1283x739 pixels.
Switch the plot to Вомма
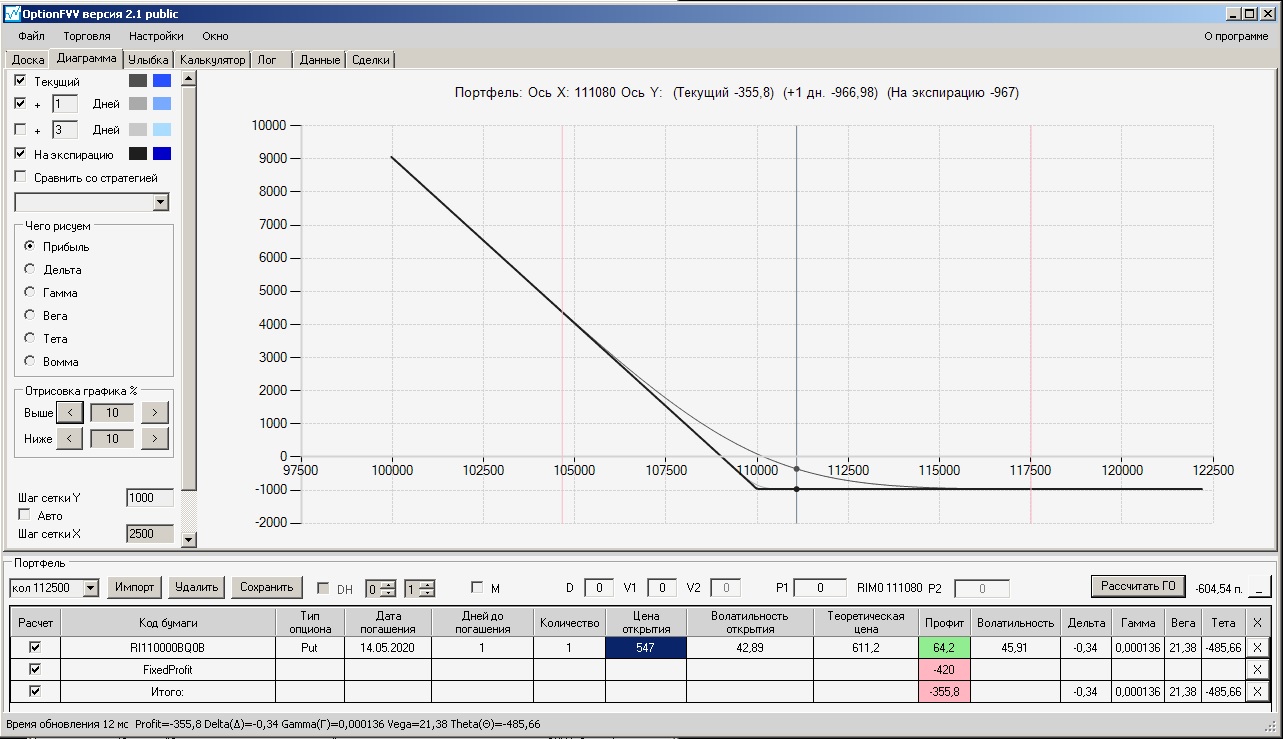point(30,361)
